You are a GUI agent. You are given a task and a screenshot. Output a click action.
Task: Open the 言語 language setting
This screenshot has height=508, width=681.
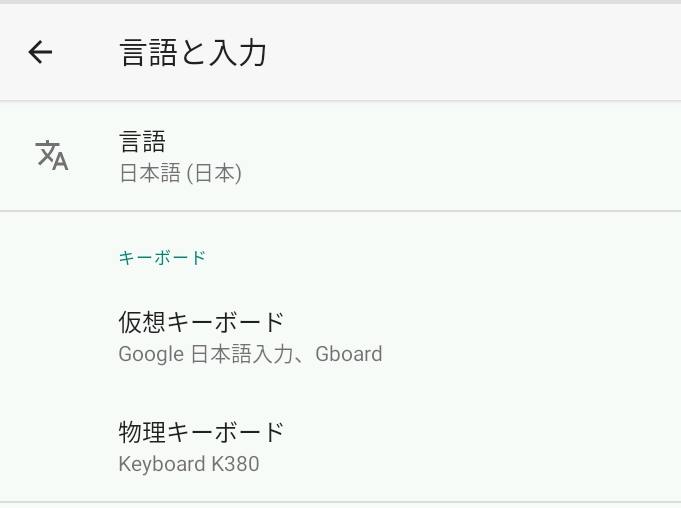point(340,156)
